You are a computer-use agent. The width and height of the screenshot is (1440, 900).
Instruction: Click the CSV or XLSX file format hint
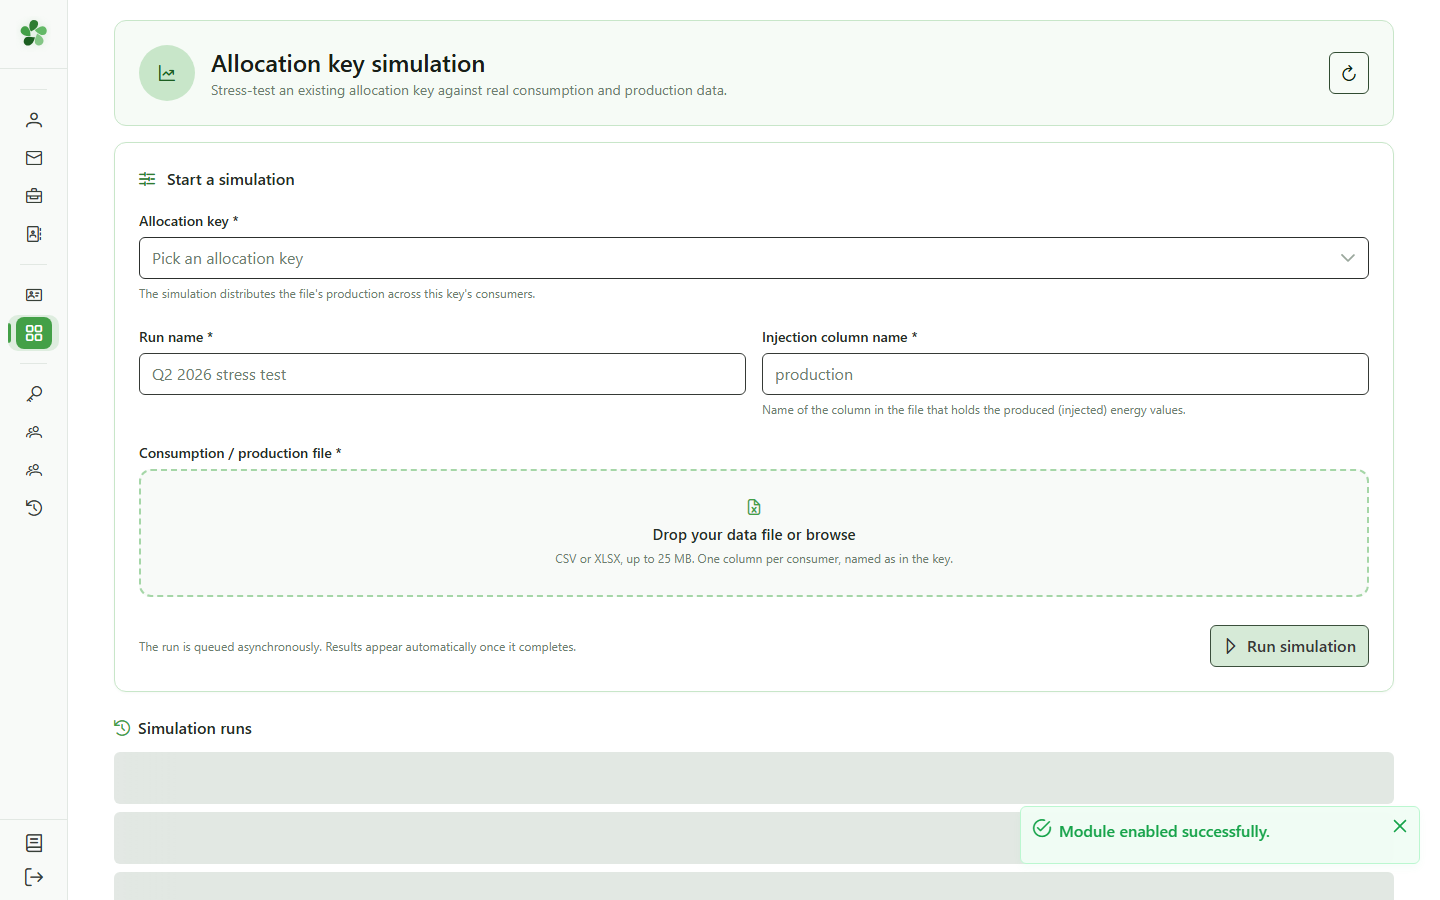click(x=754, y=559)
